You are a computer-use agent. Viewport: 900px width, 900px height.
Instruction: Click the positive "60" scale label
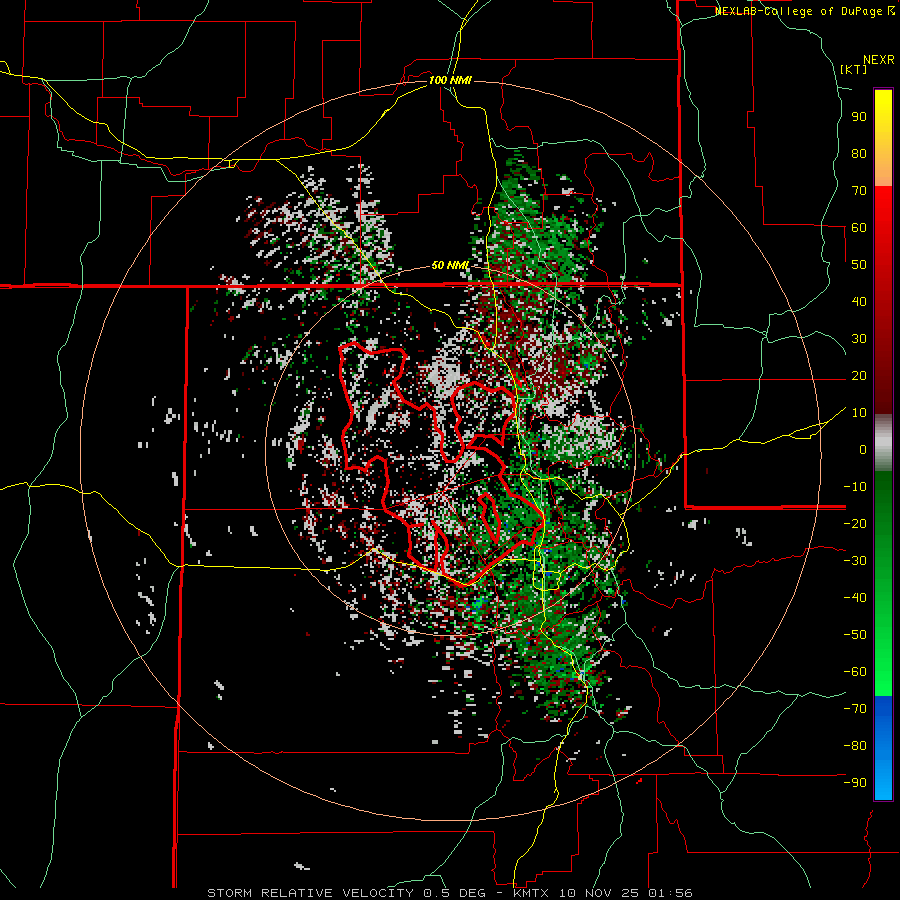click(x=859, y=227)
